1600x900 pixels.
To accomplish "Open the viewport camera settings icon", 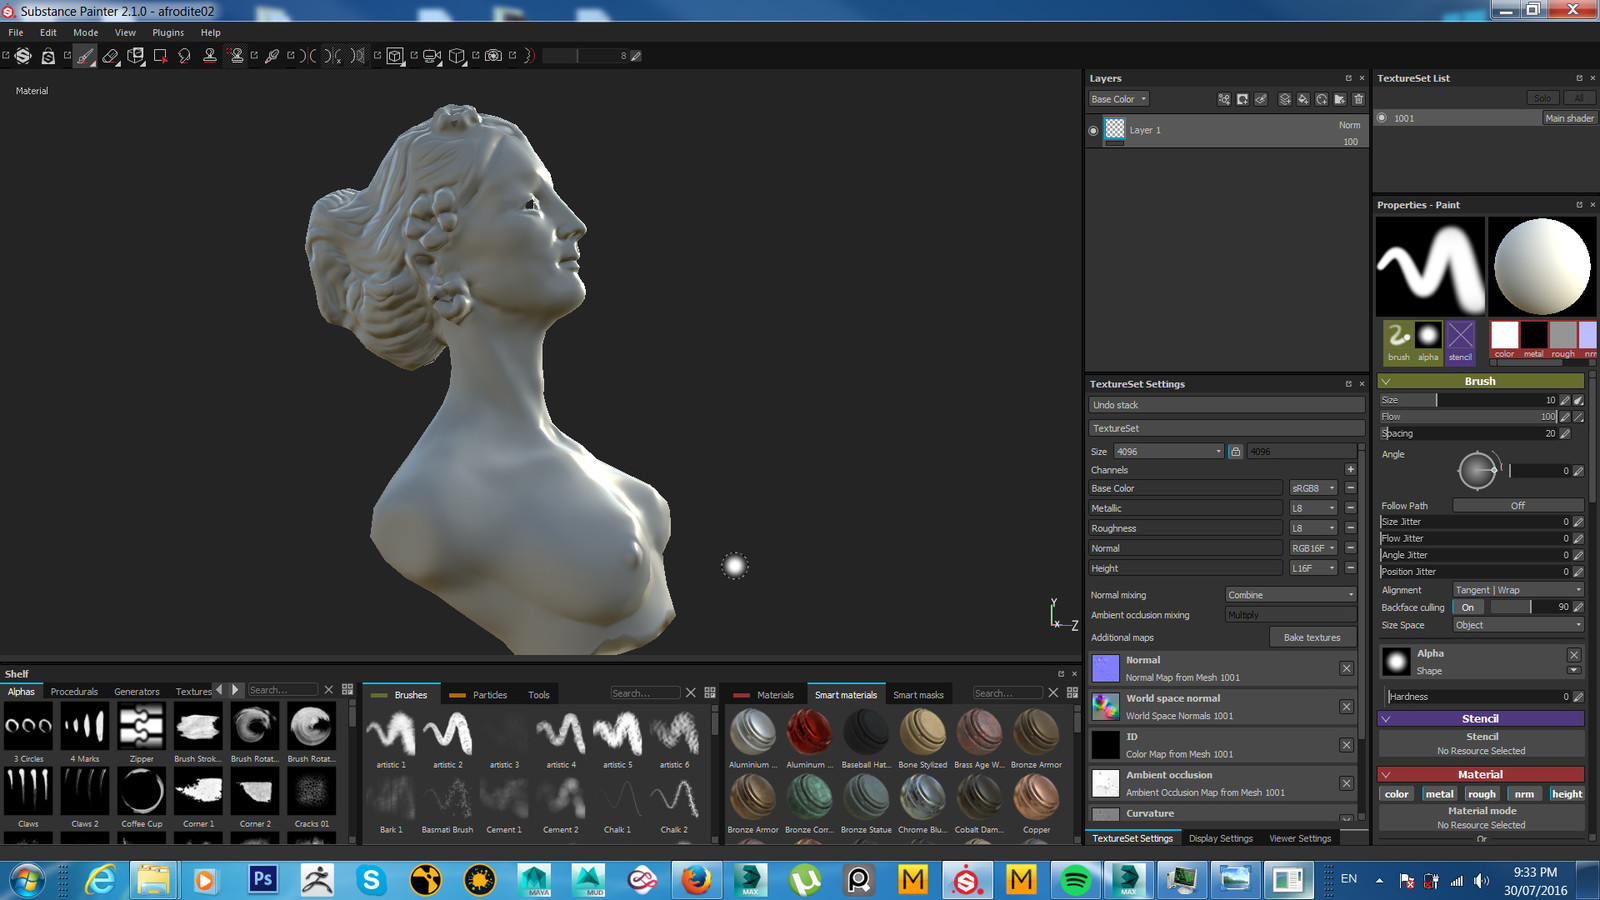I will click(431, 56).
